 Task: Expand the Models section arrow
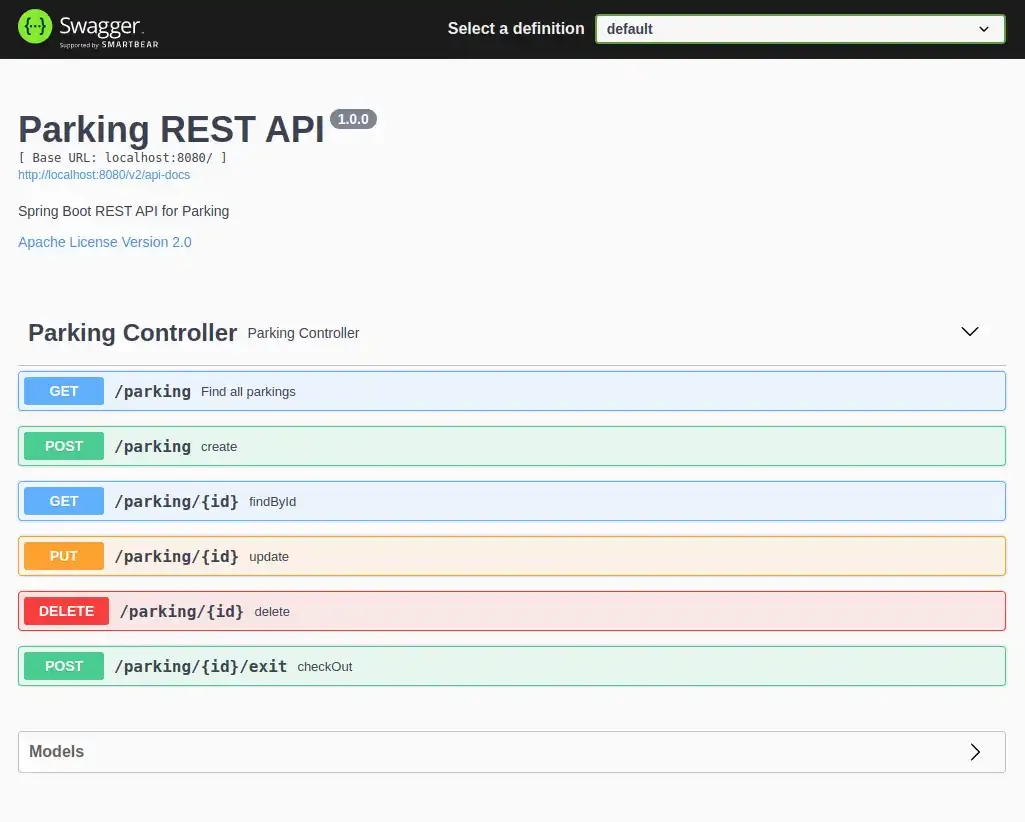click(x=975, y=752)
